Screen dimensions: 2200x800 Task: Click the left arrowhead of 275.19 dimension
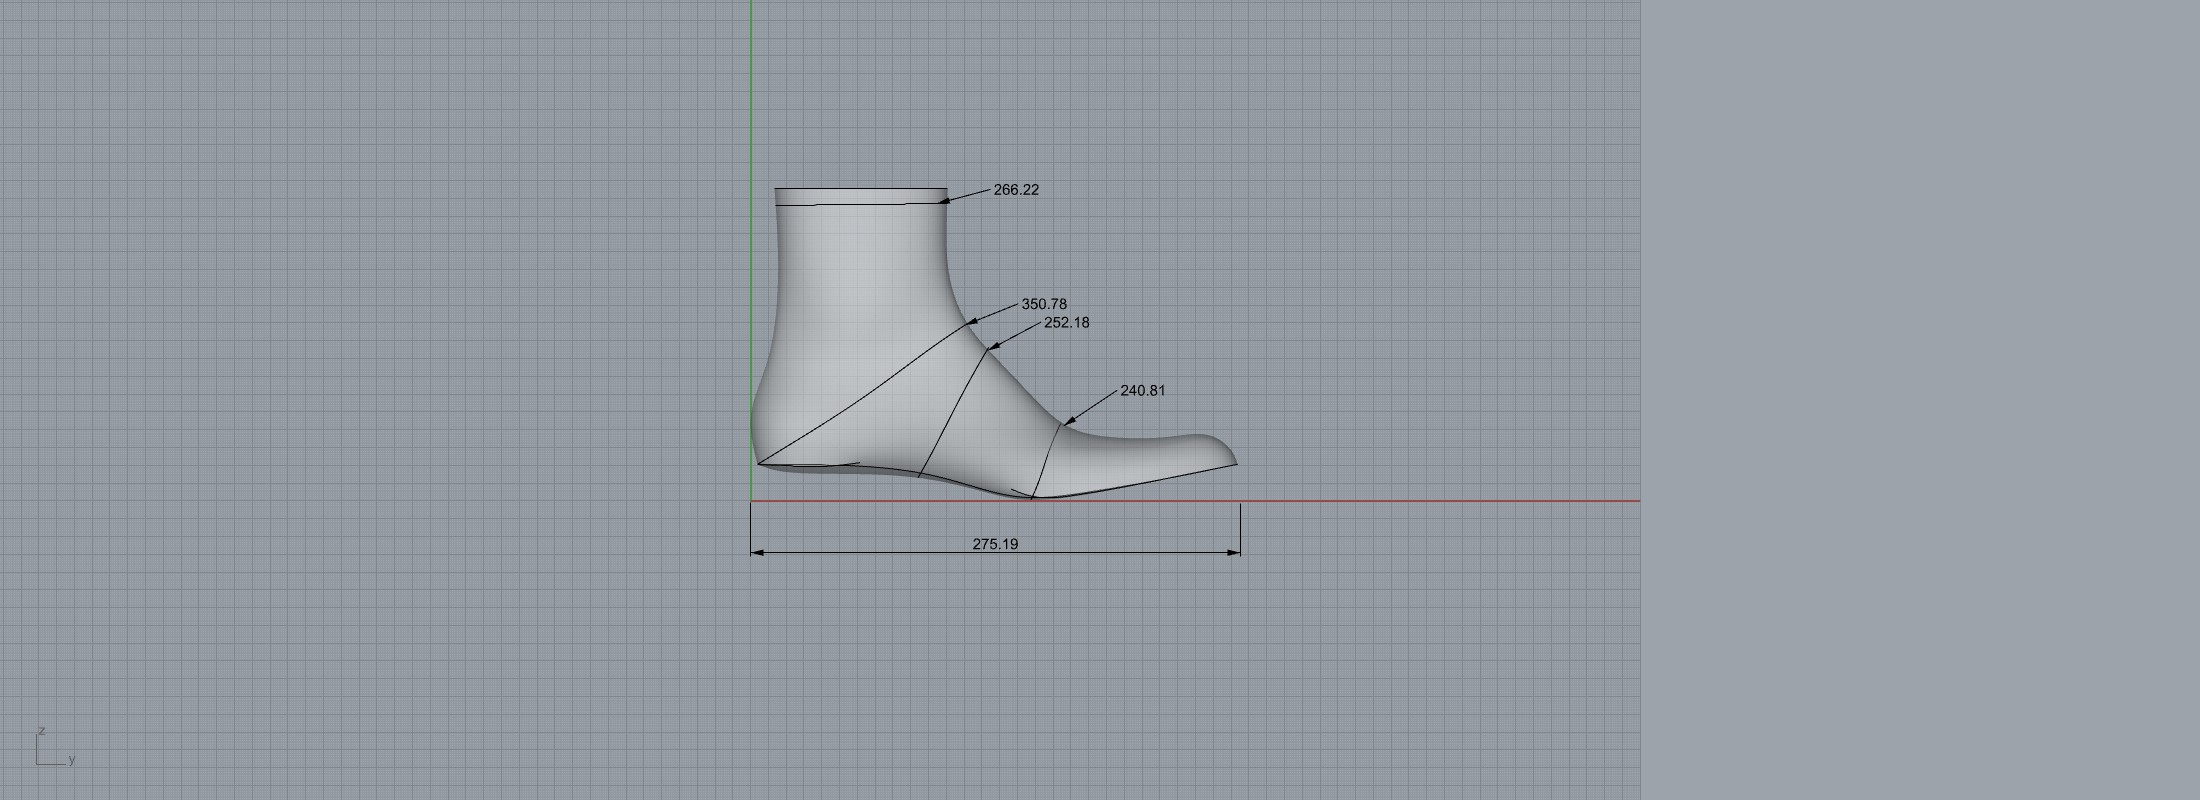(x=757, y=552)
